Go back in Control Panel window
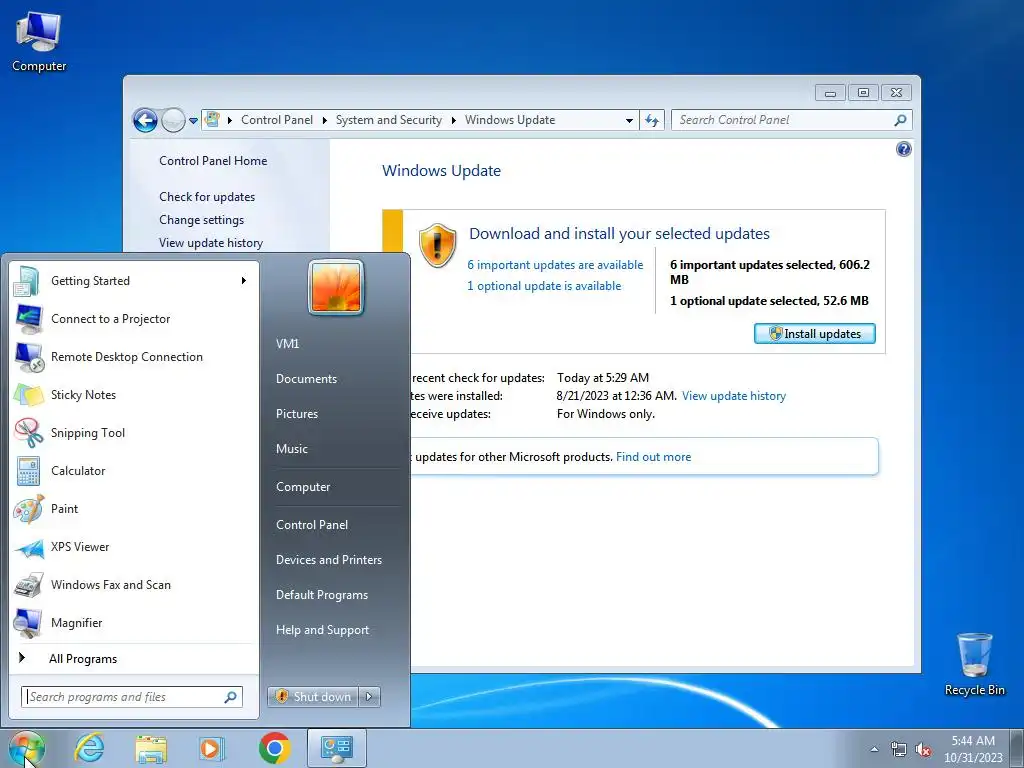Image resolution: width=1024 pixels, height=768 pixels. pyautogui.click(x=145, y=120)
